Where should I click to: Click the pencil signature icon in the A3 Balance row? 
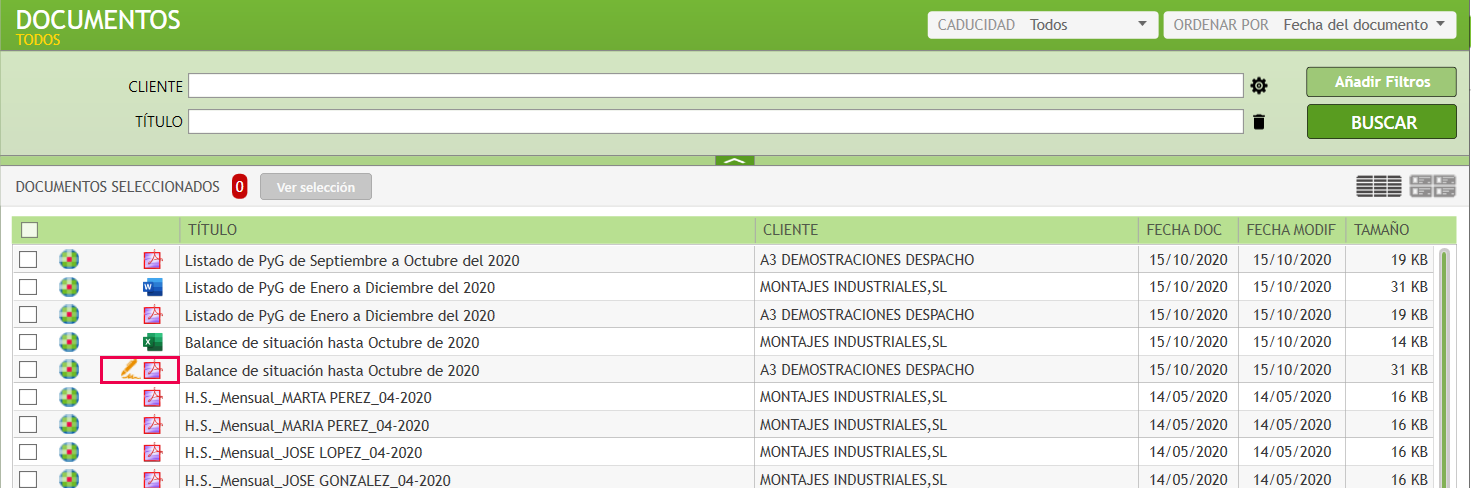pyautogui.click(x=129, y=370)
